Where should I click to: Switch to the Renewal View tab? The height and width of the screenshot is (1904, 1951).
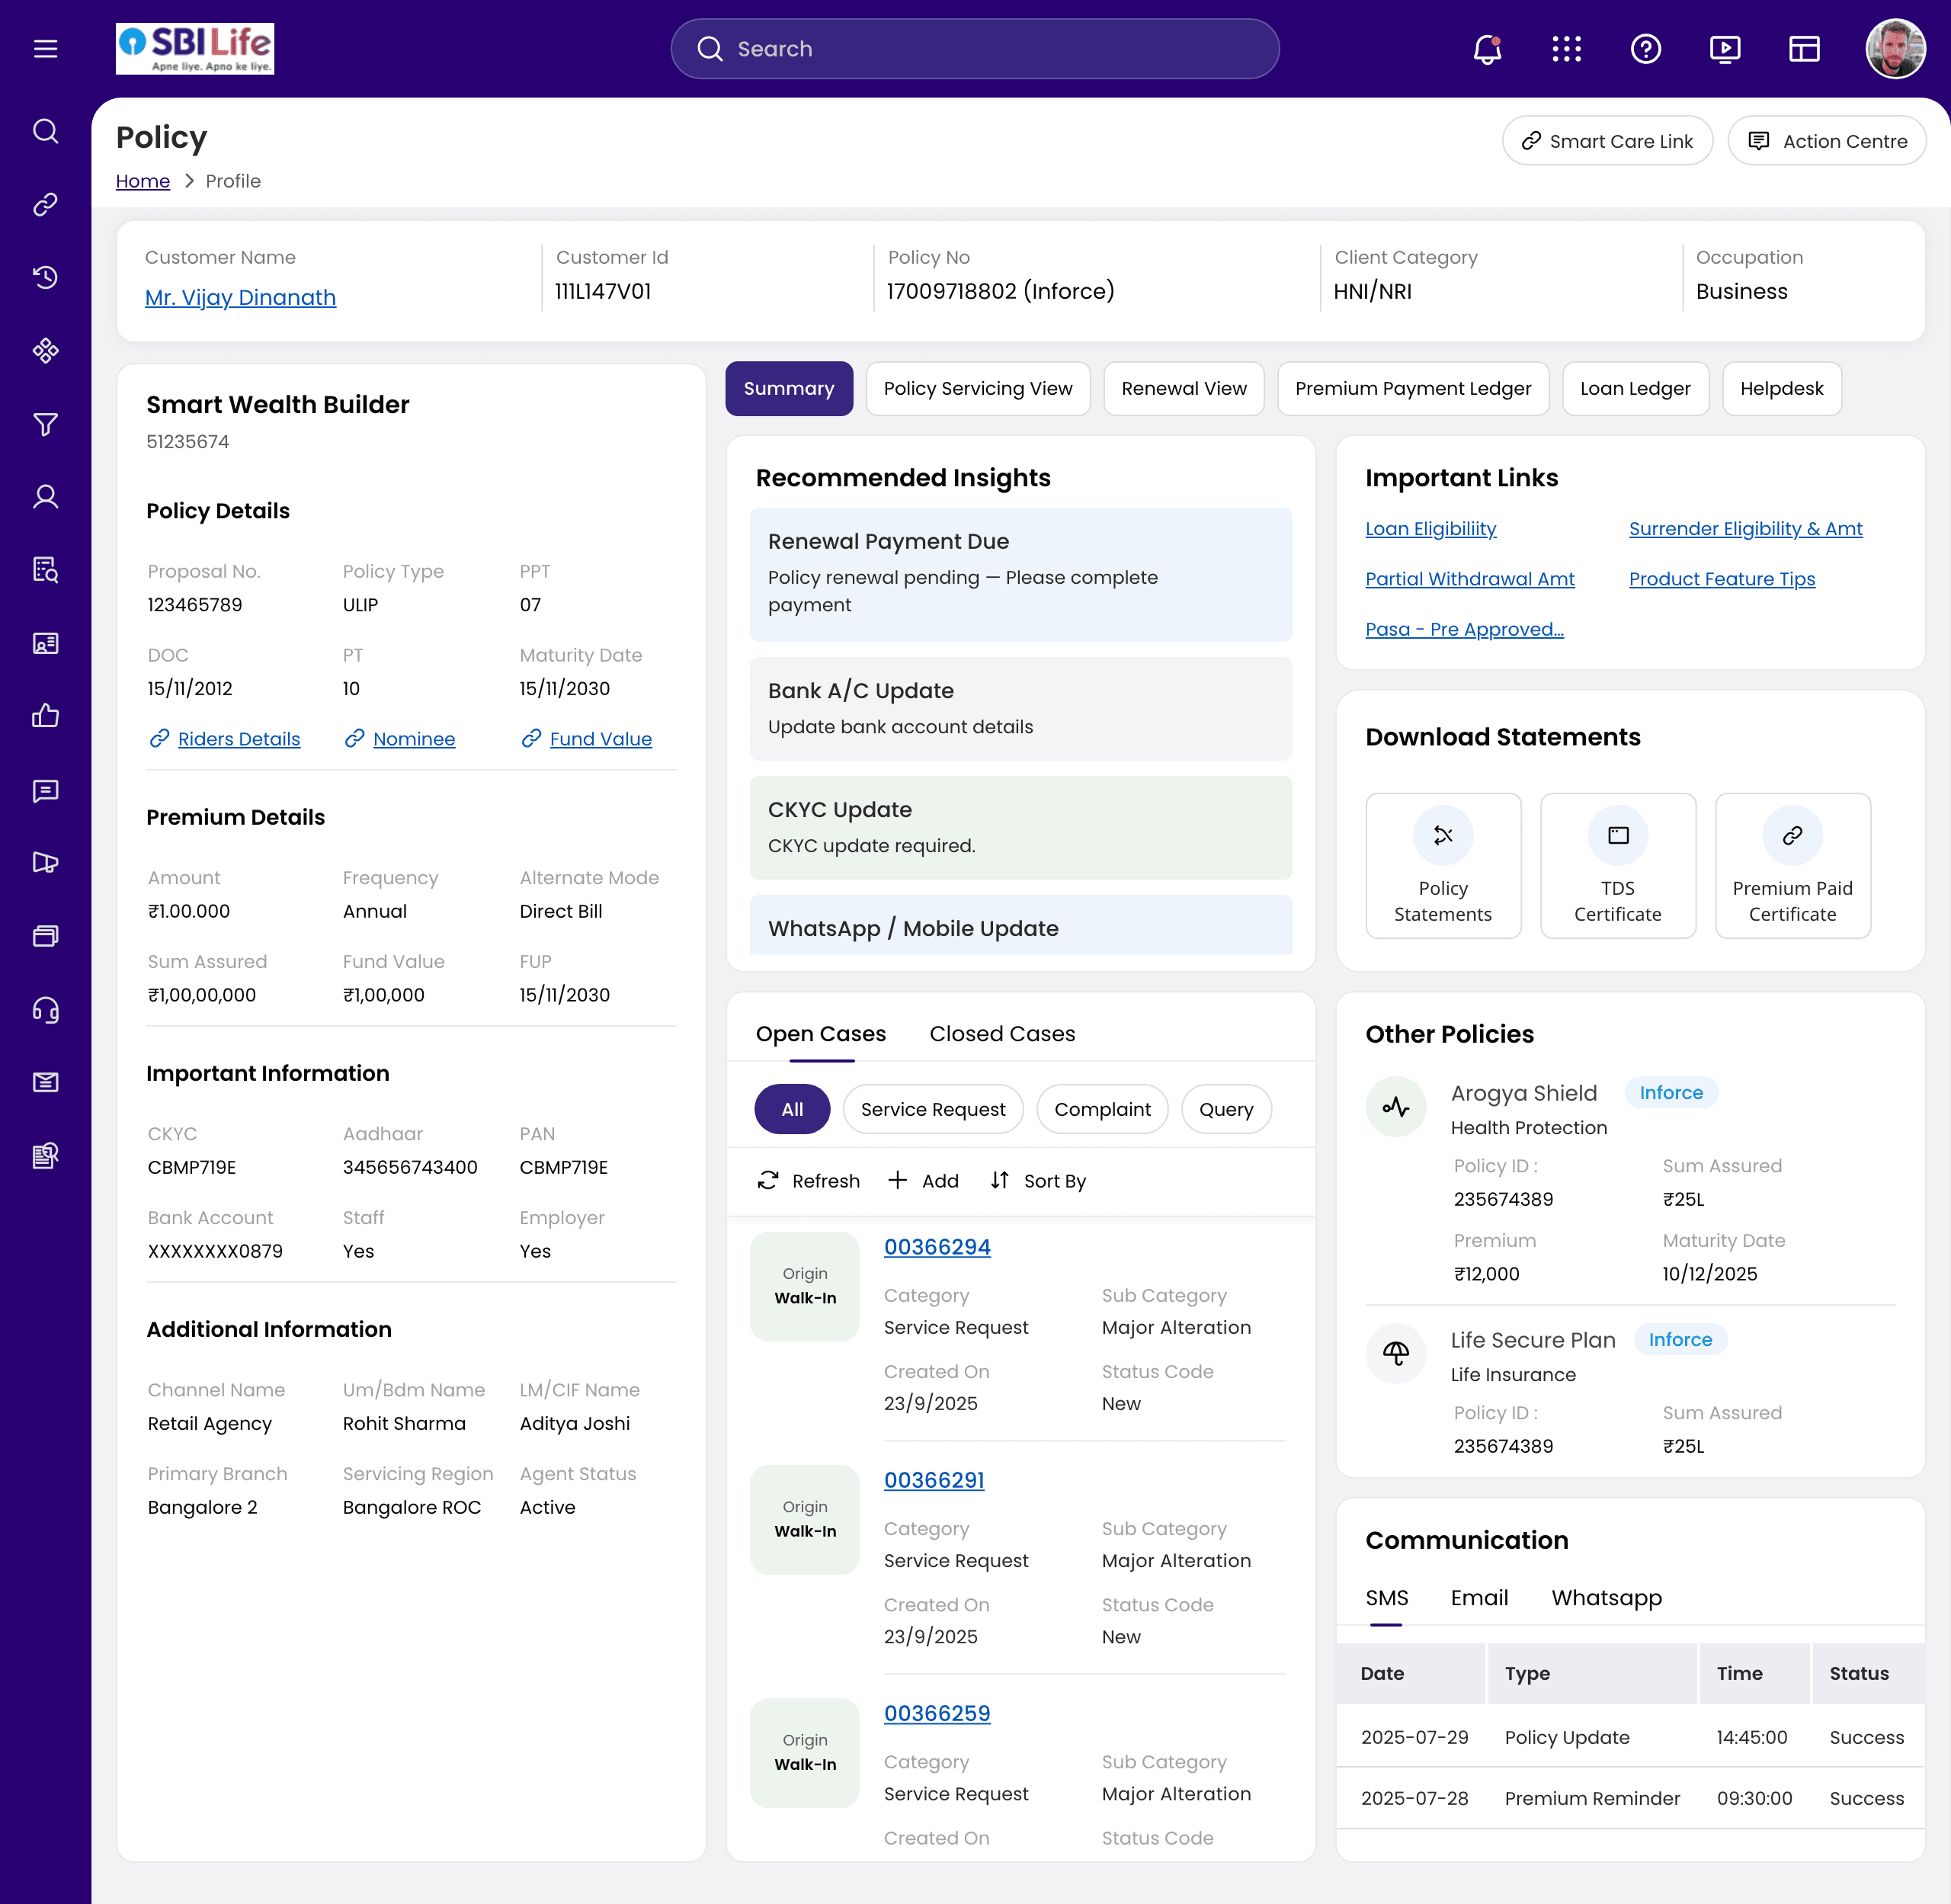(1183, 388)
